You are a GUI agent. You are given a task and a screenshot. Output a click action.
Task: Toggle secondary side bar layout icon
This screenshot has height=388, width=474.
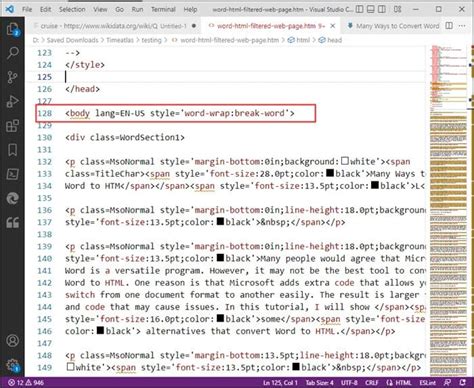pyautogui.click(x=382, y=9)
